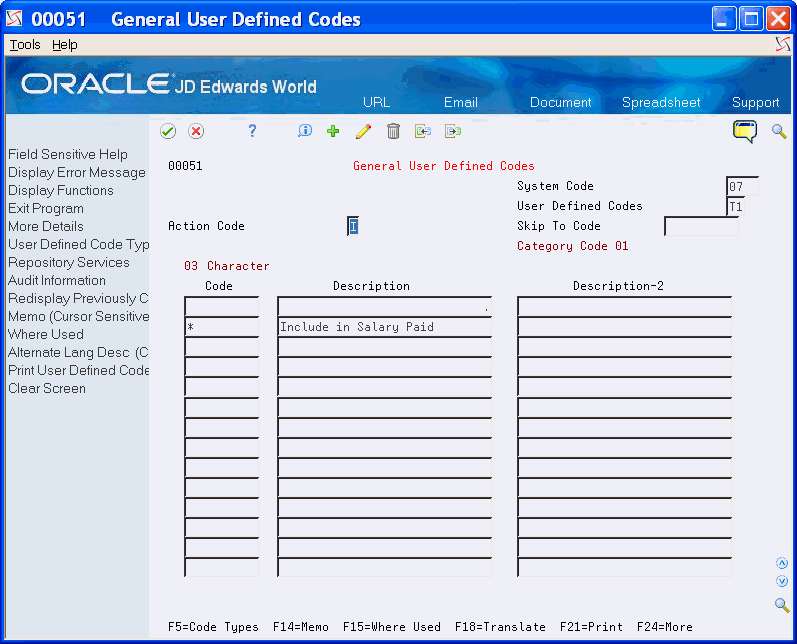Choose Display Error Message
Screen dimensions: 797x644
77,172
